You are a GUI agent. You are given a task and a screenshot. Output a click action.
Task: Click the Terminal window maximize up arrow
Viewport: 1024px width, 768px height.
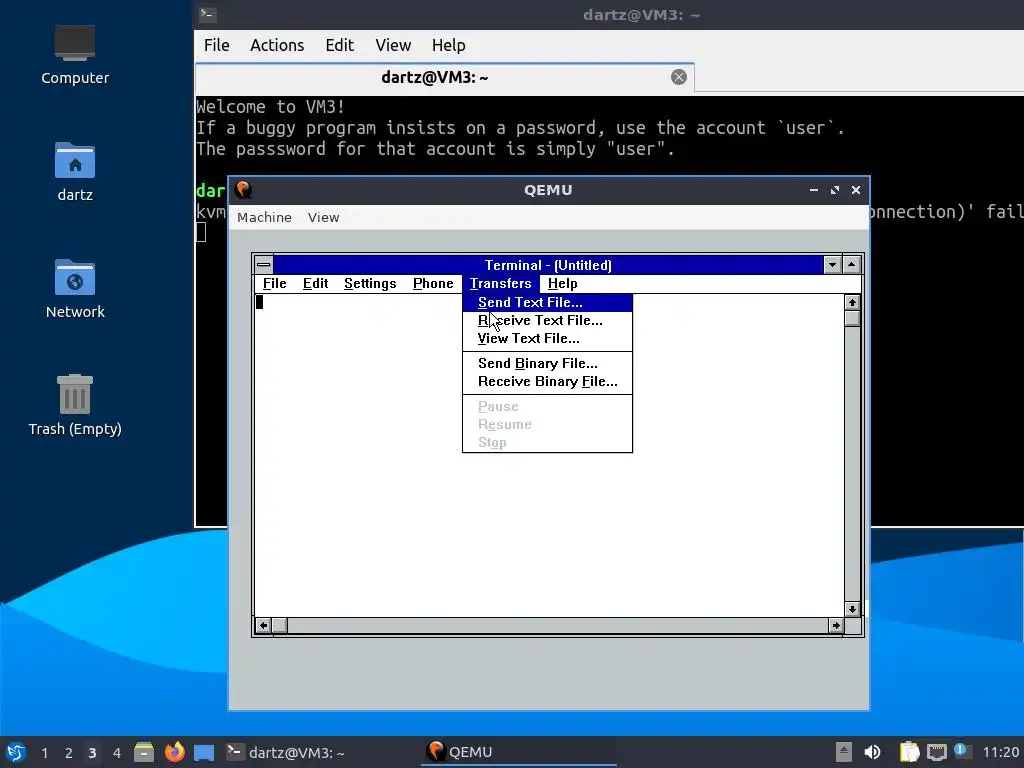pos(852,264)
